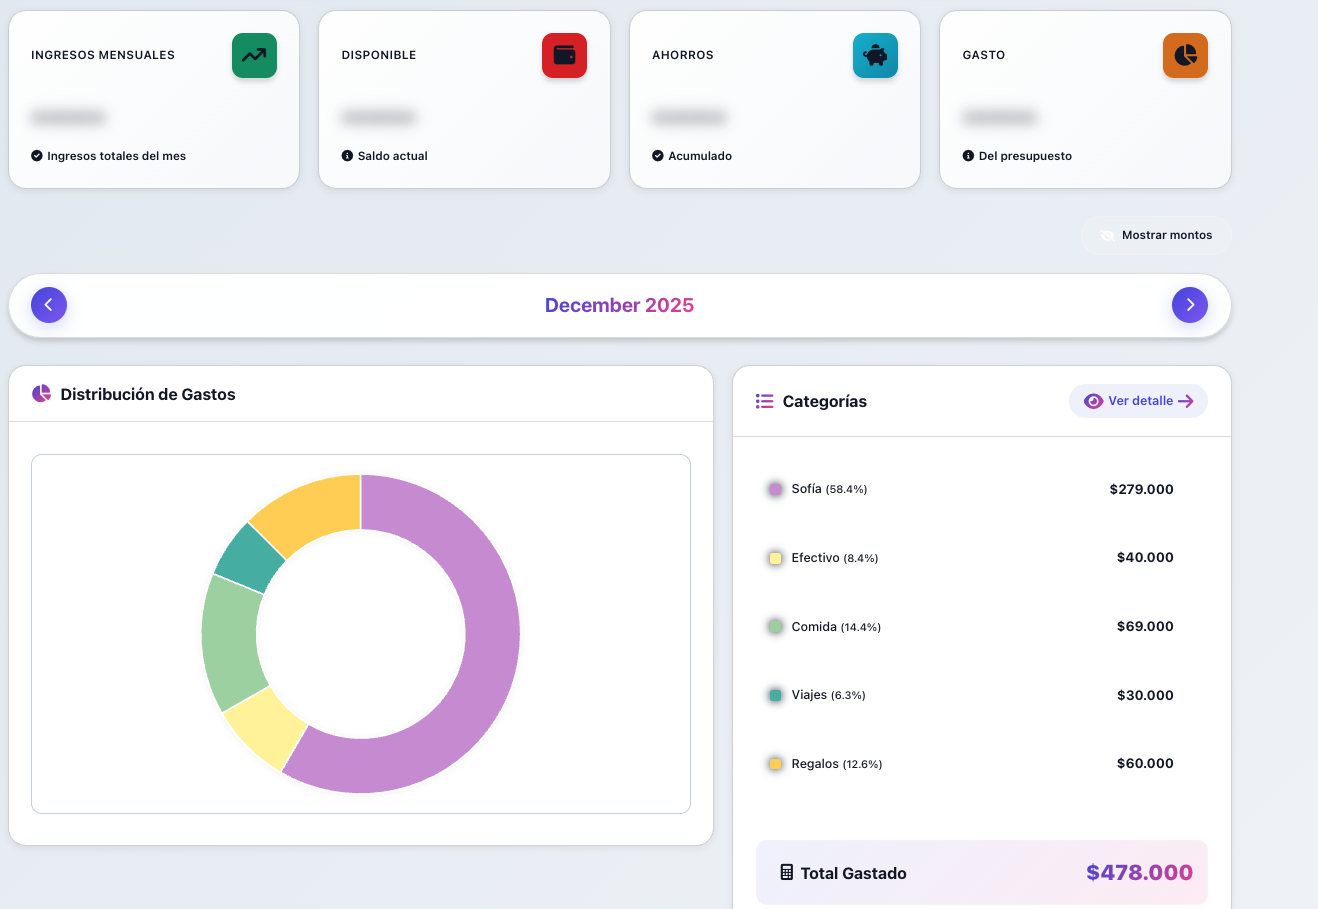Viewport: 1318px width, 909px height.
Task: Open the orange pie chart icon on Gasto card
Action: point(1185,56)
